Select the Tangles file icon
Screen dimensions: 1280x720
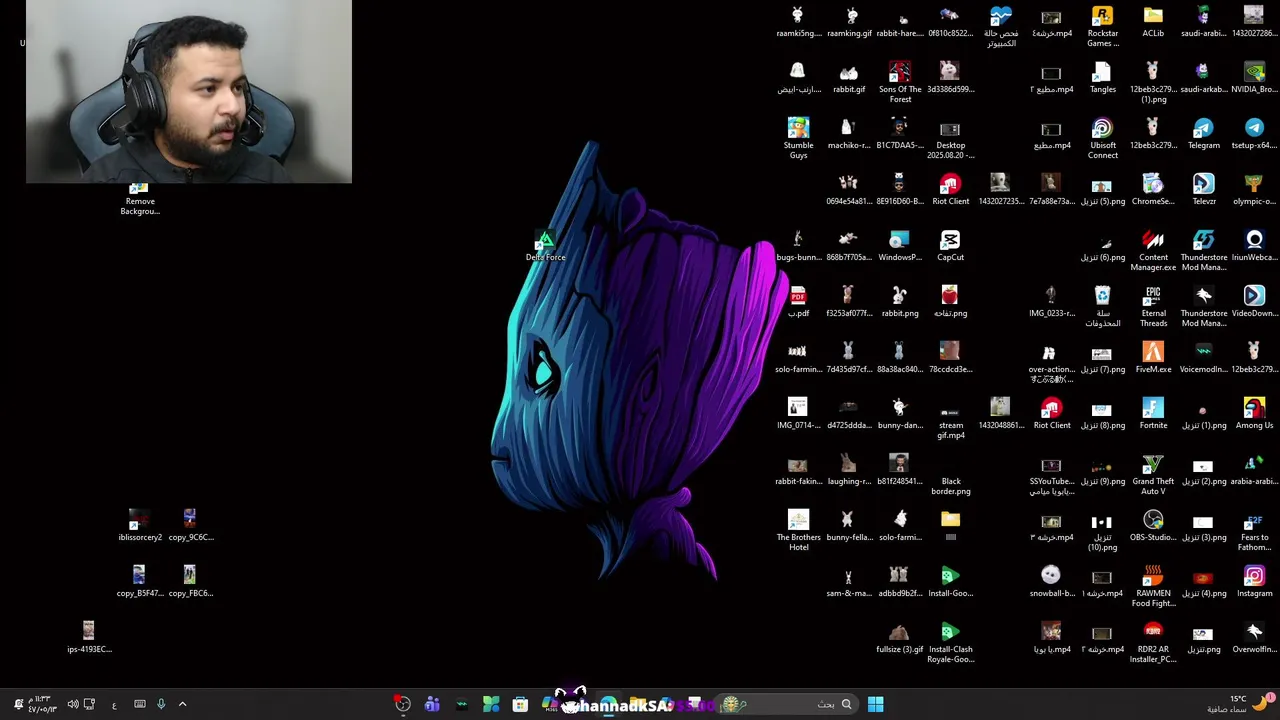[1102, 77]
